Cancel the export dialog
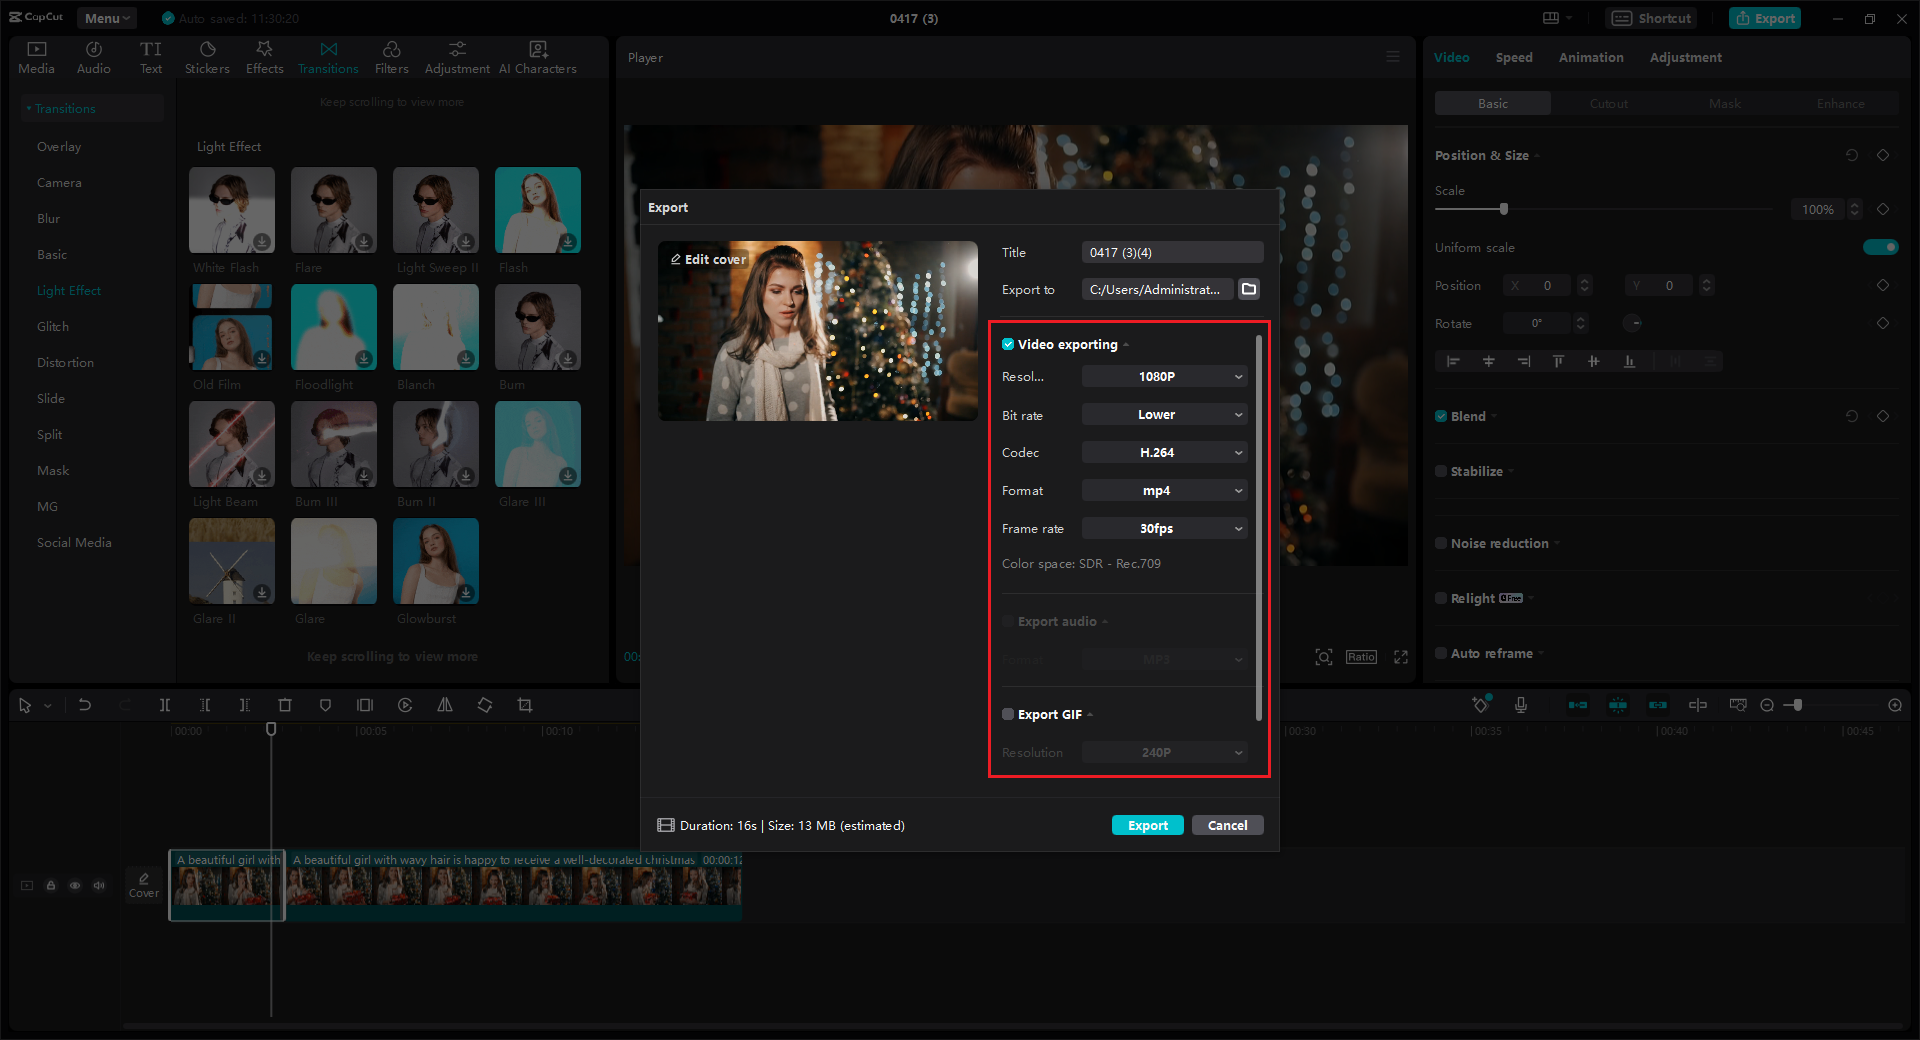Viewport: 1920px width, 1040px height. point(1227,825)
